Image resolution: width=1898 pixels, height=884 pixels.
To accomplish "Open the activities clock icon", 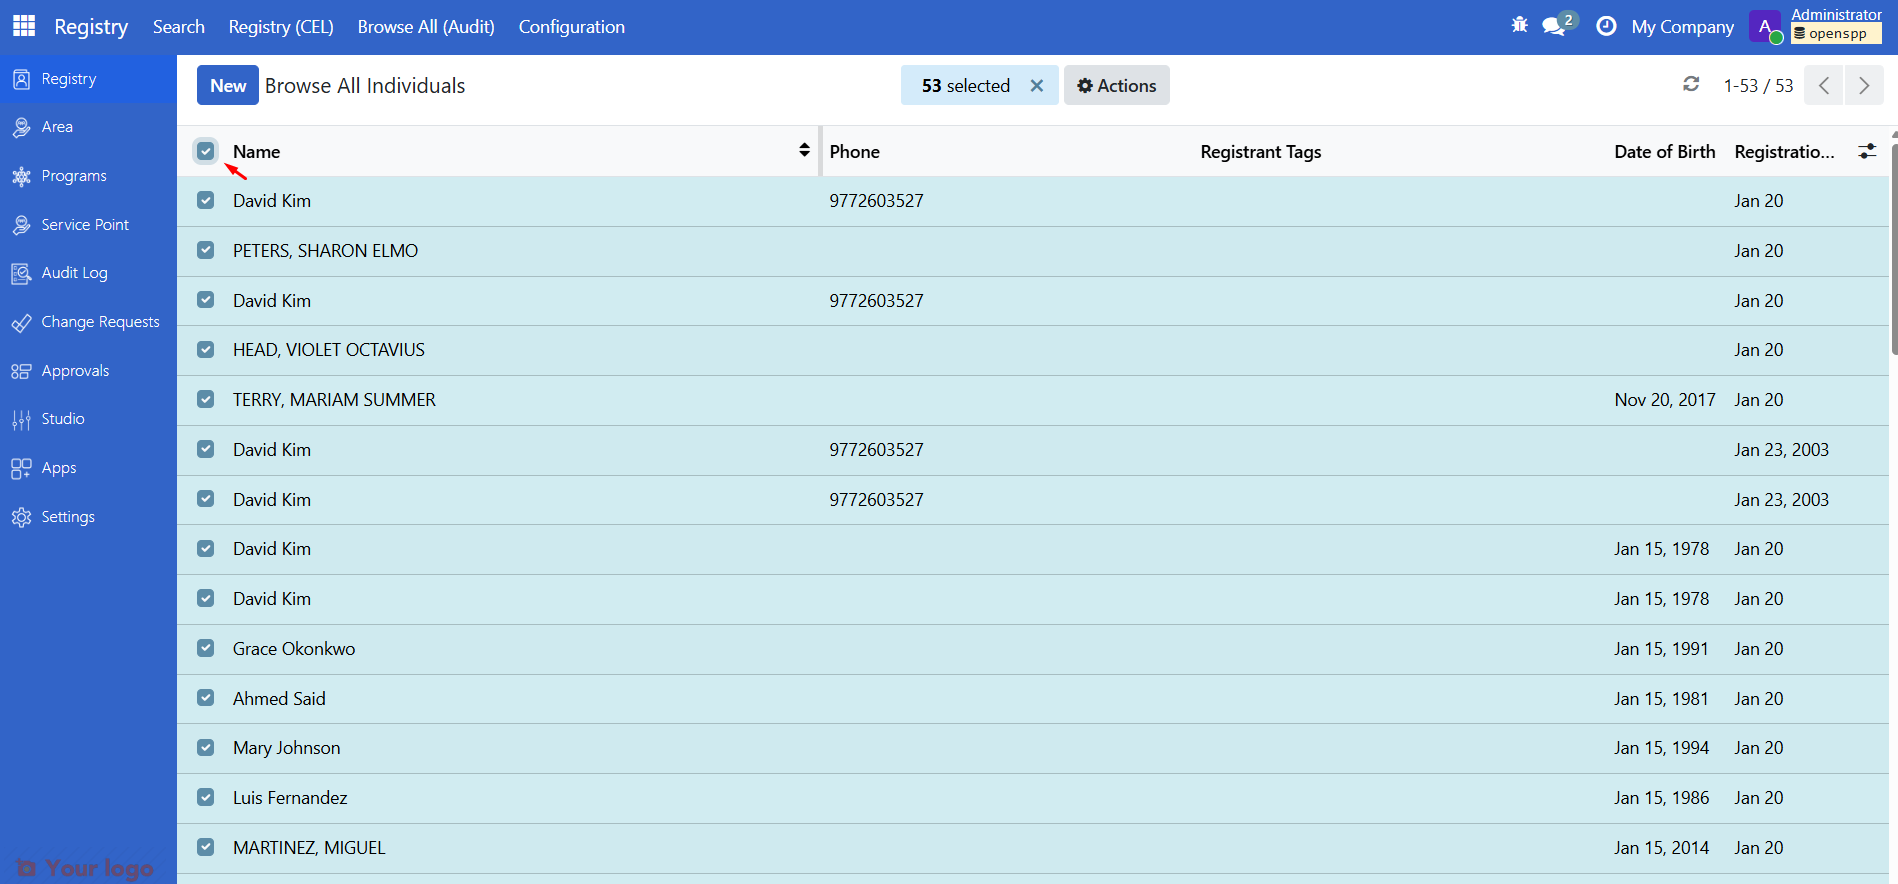I will [x=1606, y=26].
